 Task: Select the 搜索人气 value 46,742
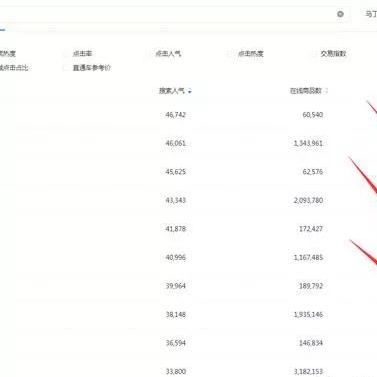pyautogui.click(x=176, y=115)
